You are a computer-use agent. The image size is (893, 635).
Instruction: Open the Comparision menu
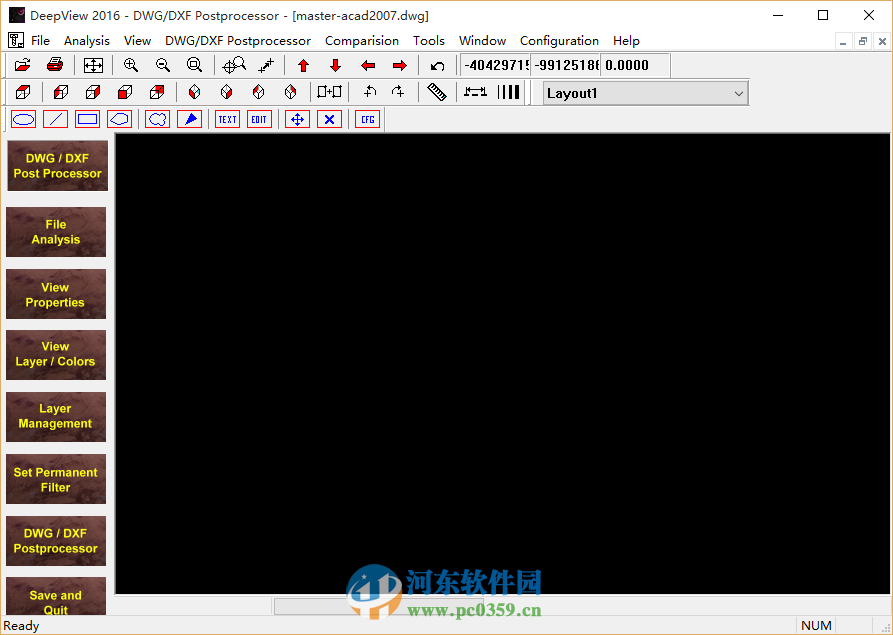[x=362, y=41]
